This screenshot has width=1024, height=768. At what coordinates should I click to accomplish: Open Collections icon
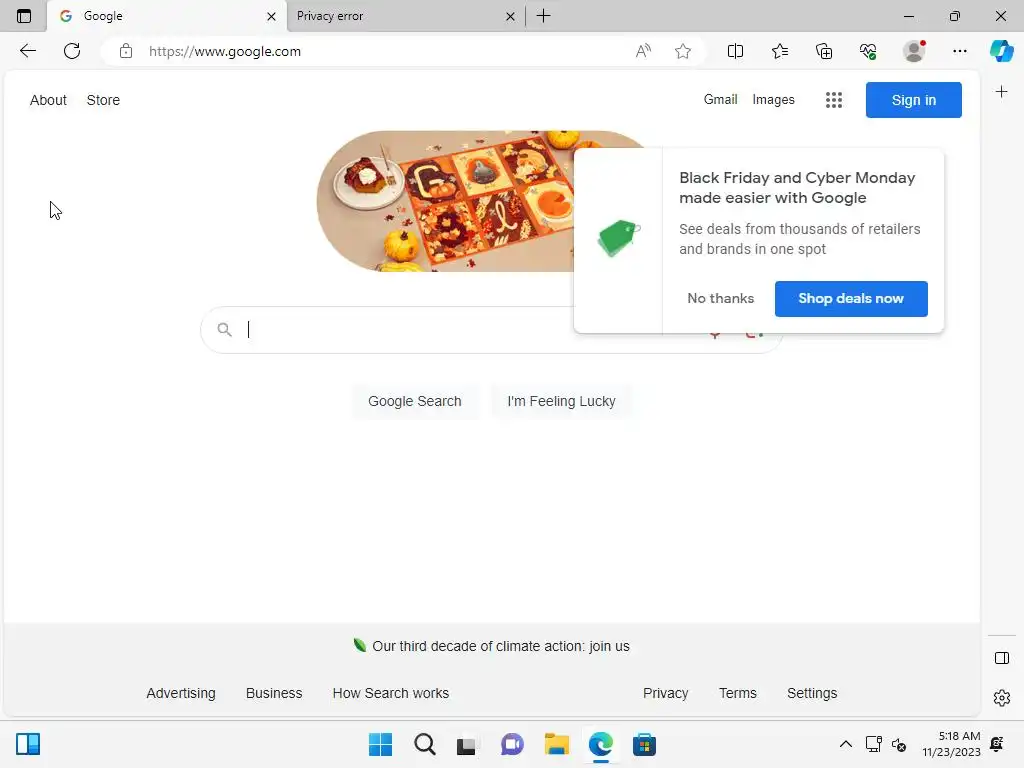coord(824,51)
